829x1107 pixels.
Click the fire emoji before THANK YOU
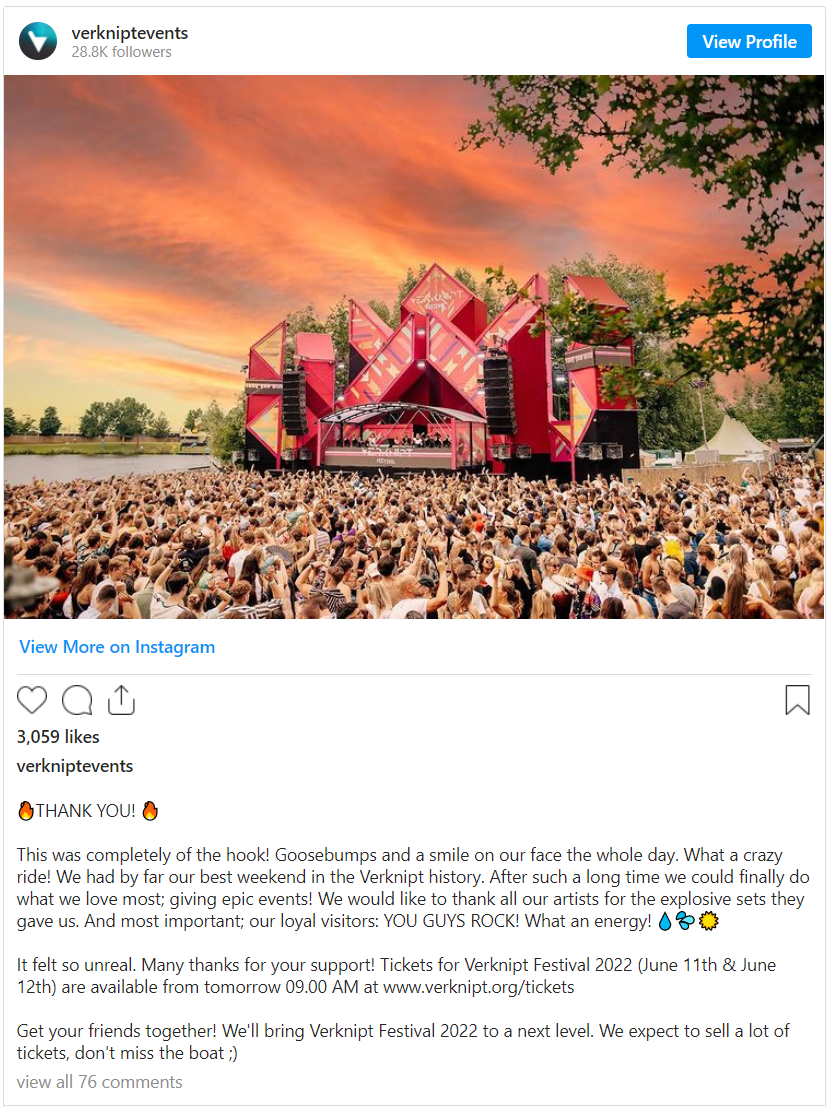pyautogui.click(x=26, y=811)
